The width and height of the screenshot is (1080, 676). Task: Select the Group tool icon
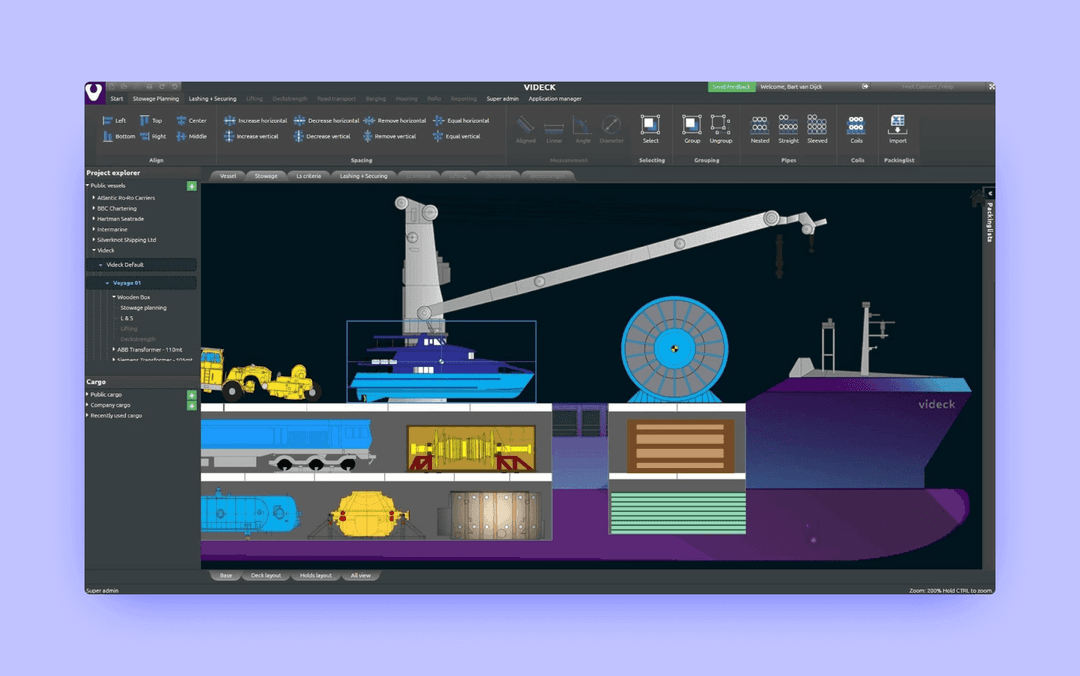point(692,124)
